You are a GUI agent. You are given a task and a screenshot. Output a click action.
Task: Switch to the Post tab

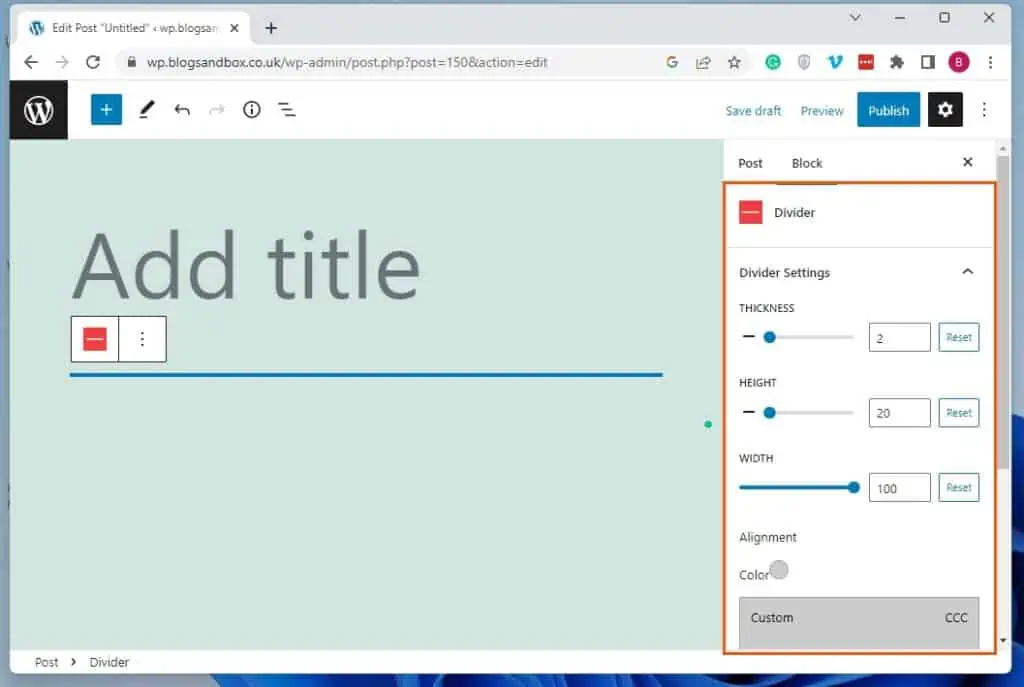pos(750,162)
